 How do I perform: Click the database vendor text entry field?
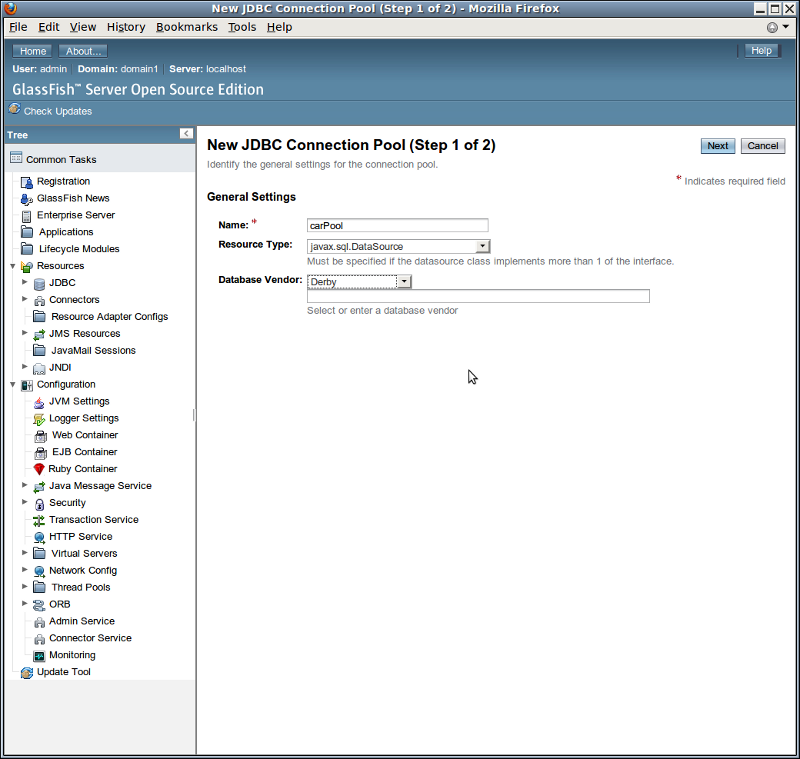coord(478,296)
